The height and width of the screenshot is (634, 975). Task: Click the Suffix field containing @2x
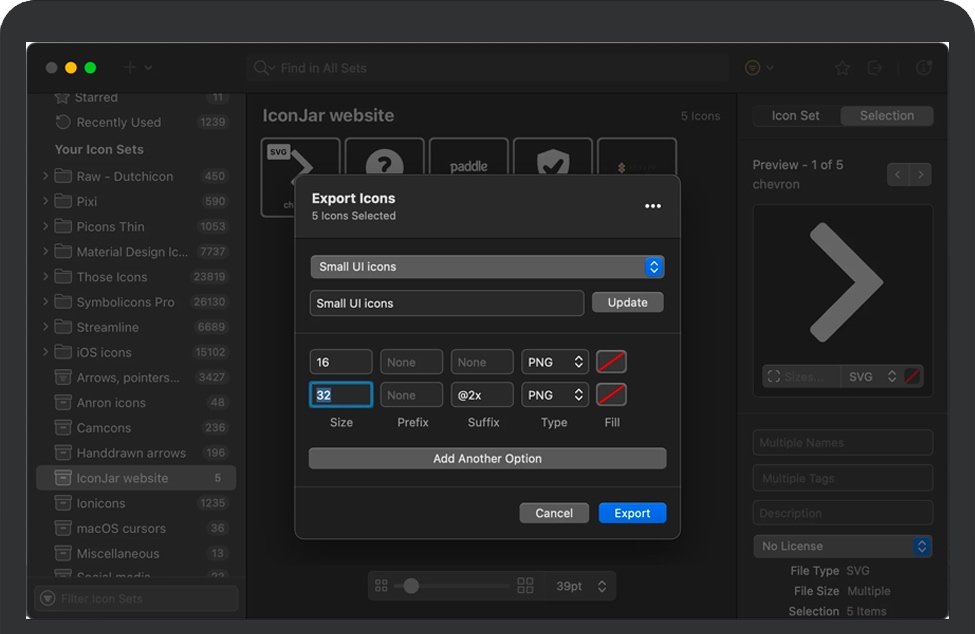[x=482, y=395]
